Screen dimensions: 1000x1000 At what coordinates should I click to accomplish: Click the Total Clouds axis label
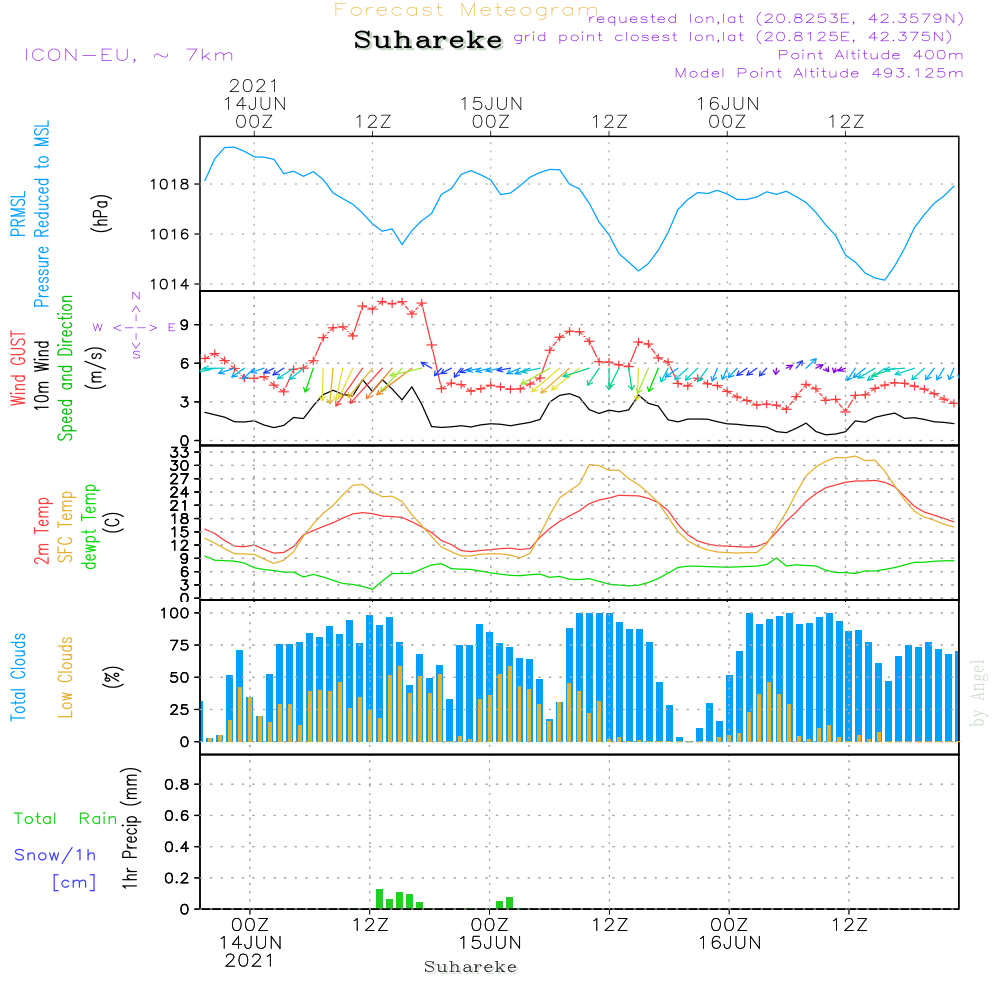(x=18, y=677)
